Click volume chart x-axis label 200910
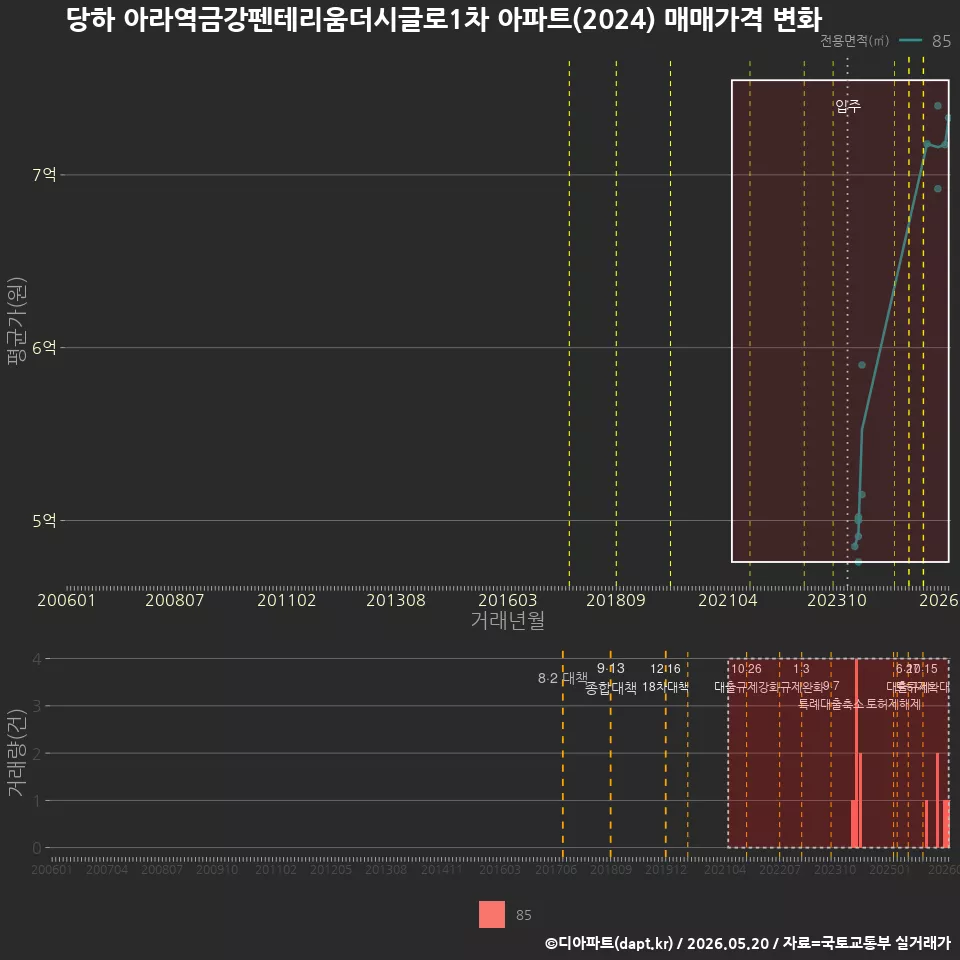Screen dimensions: 960x960 [x=217, y=869]
